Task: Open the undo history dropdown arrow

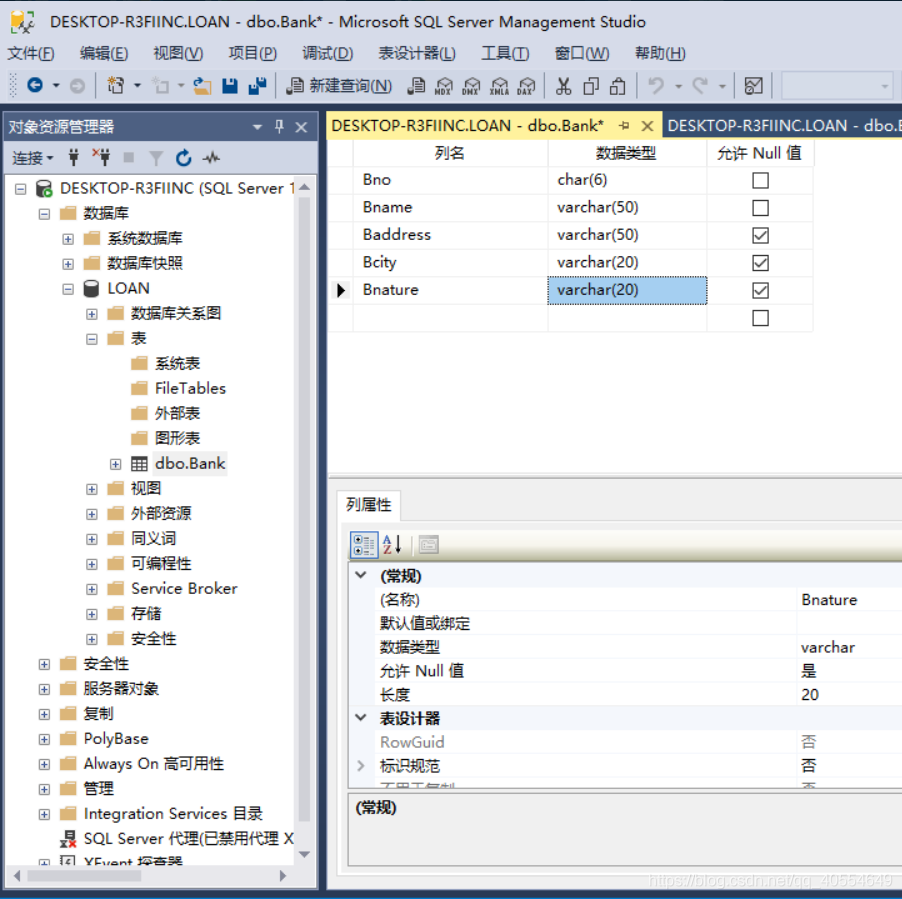Action: [x=679, y=86]
